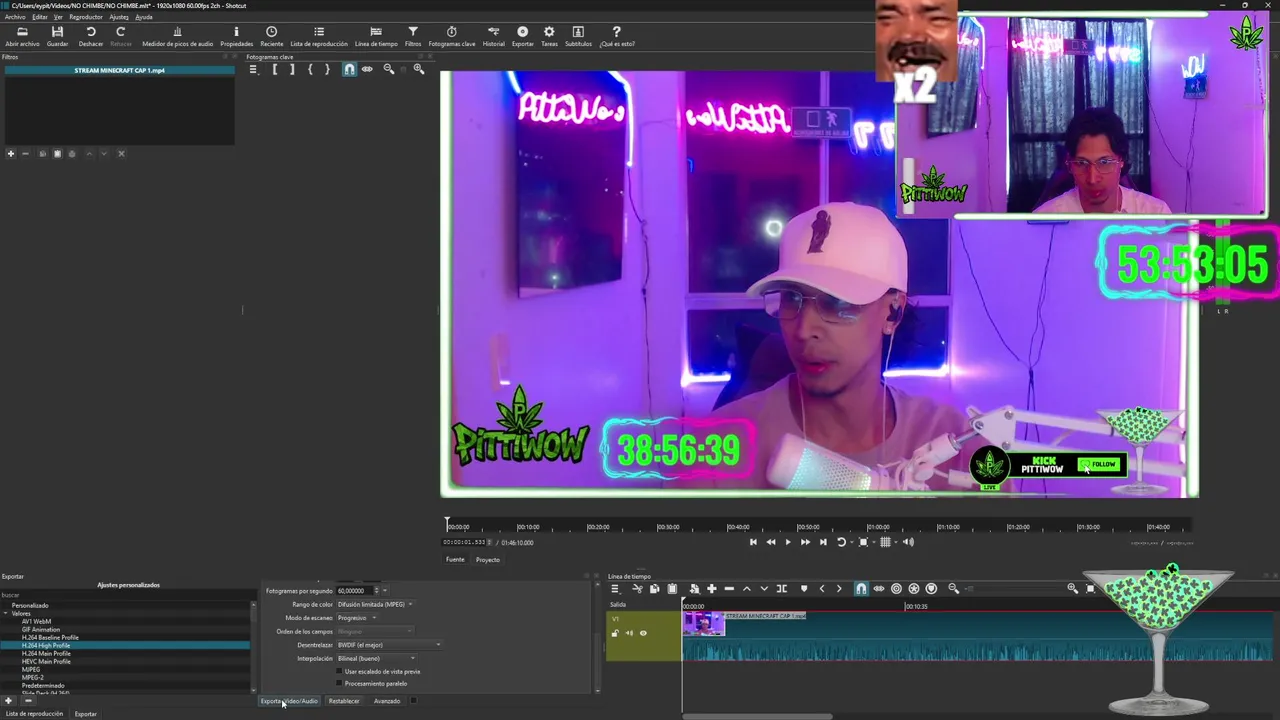Image resolution: width=1280 pixels, height=720 pixels.
Task: Open the keyframes hamburger menu
Action: point(253,69)
